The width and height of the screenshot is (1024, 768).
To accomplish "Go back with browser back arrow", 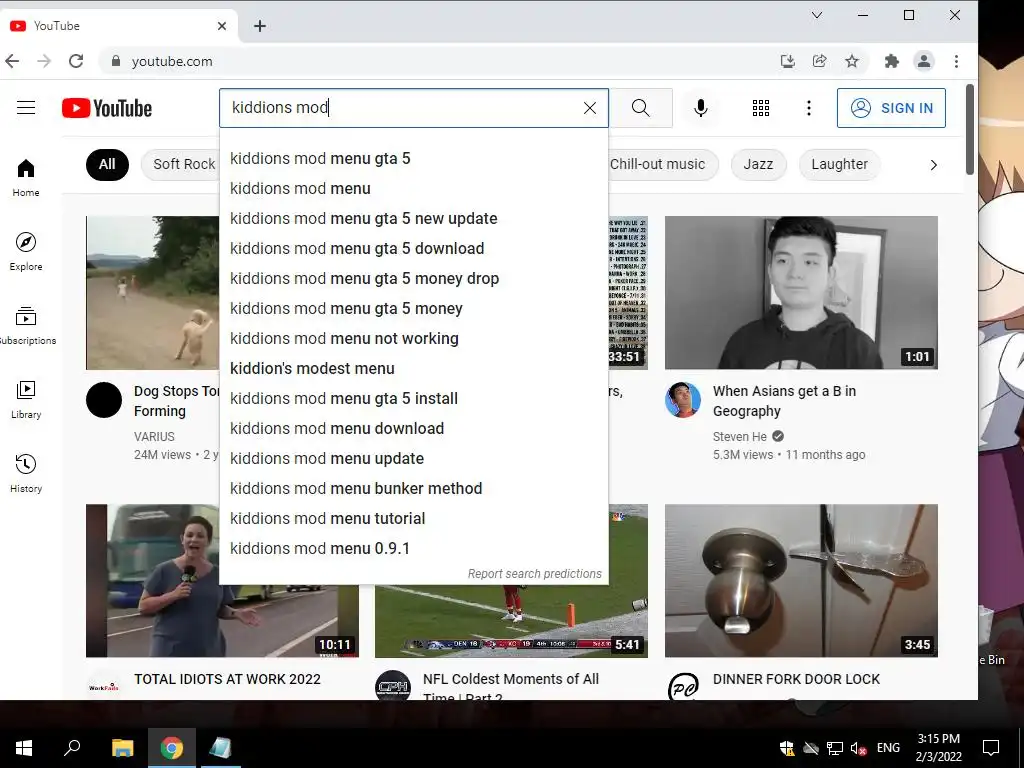I will (x=12, y=61).
